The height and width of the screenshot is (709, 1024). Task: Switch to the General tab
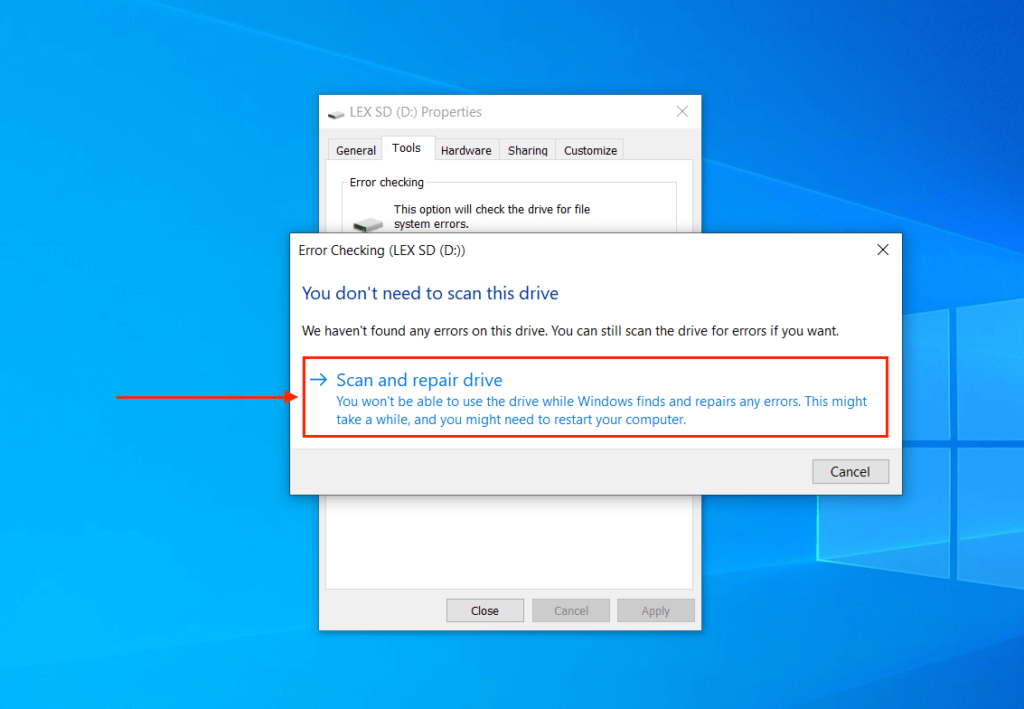pyautogui.click(x=355, y=149)
